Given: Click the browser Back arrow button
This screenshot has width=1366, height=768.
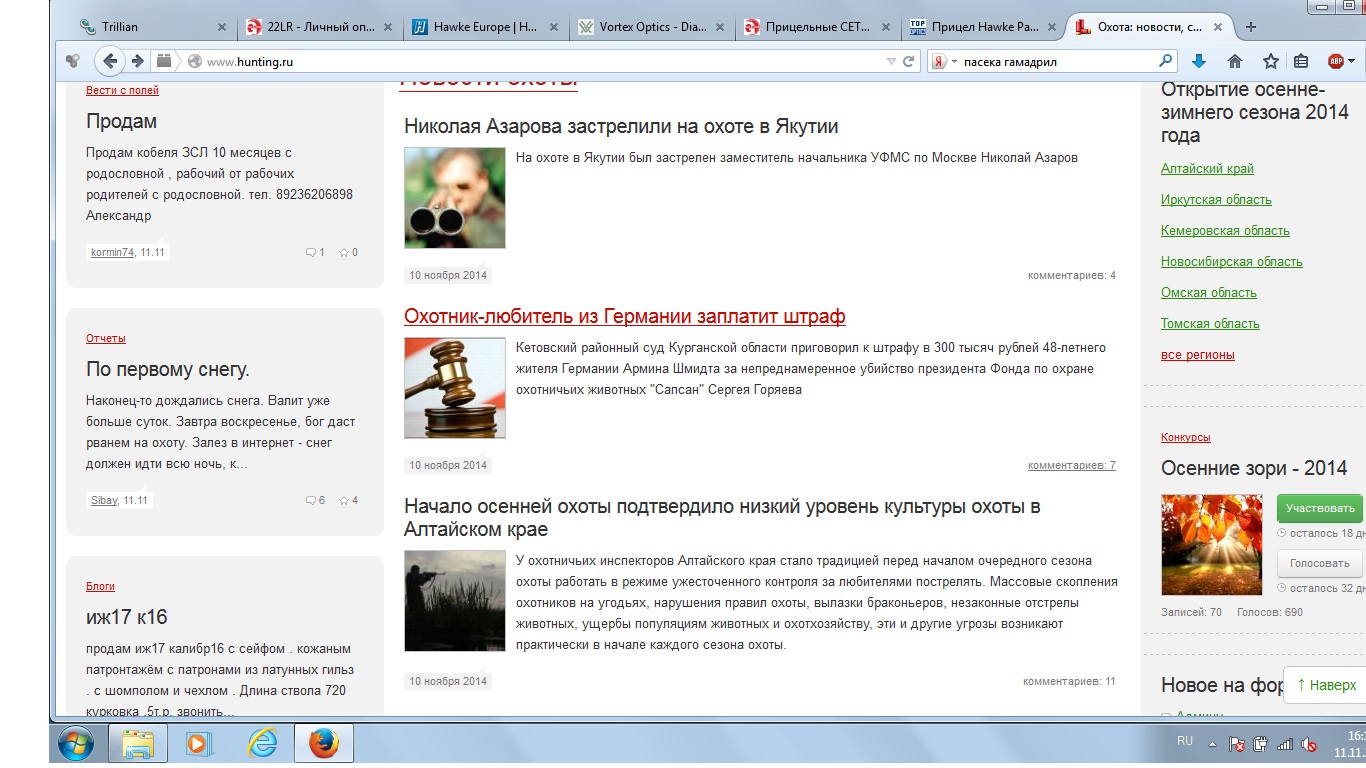Looking at the screenshot, I should (x=110, y=61).
